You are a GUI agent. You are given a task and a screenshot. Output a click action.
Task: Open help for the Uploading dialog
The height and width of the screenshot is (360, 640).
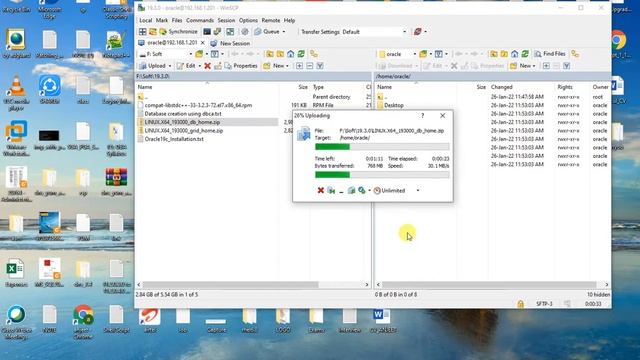[x=422, y=116]
